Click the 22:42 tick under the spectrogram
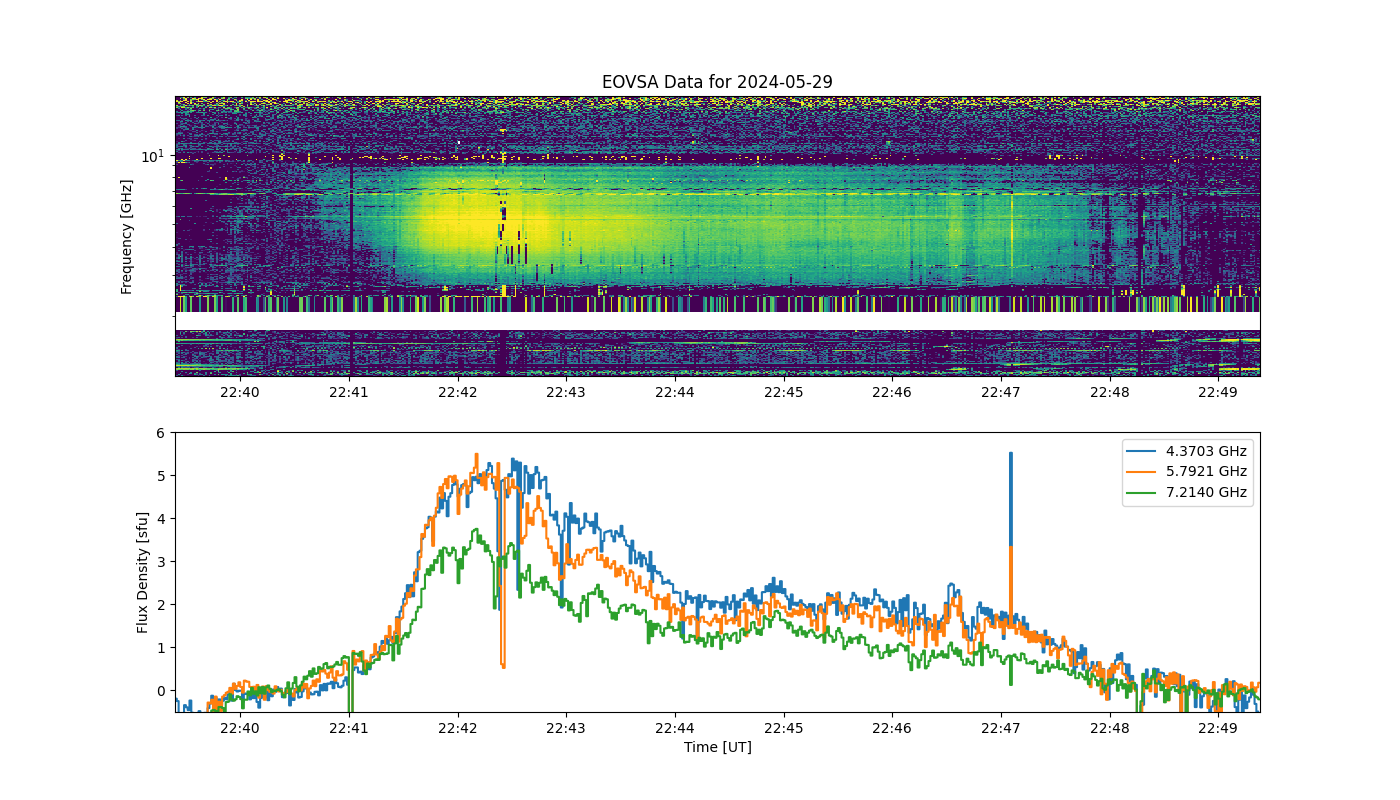 pyautogui.click(x=457, y=392)
